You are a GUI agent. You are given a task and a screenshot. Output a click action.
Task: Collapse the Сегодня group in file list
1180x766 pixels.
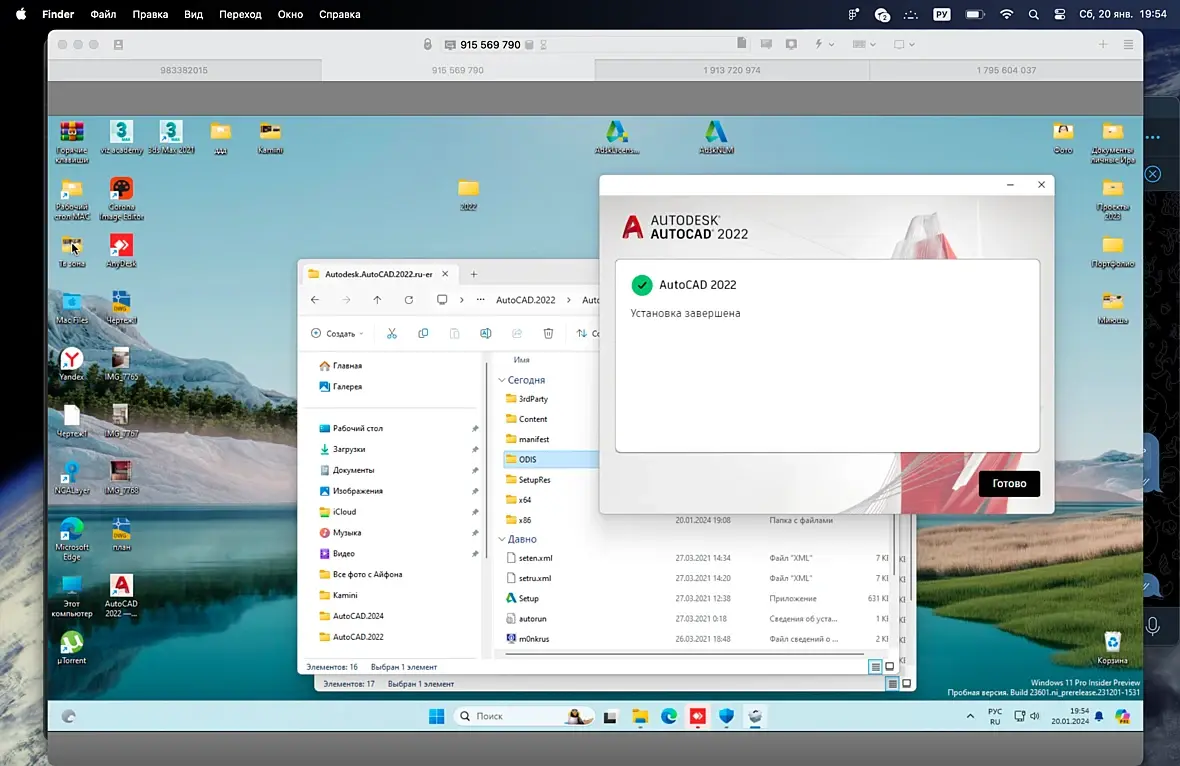tap(502, 380)
